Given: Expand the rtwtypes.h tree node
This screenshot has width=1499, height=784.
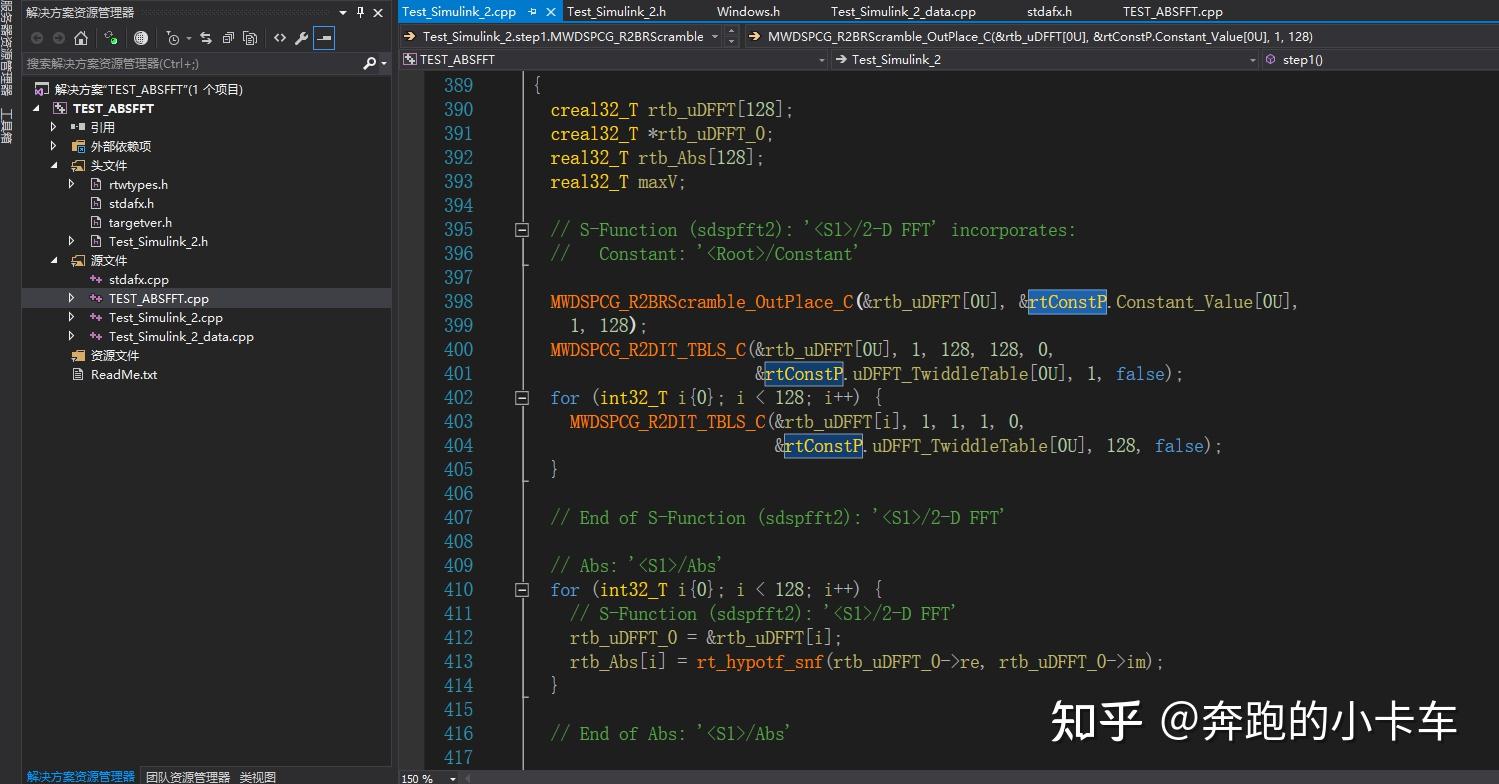Looking at the screenshot, I should (70, 184).
